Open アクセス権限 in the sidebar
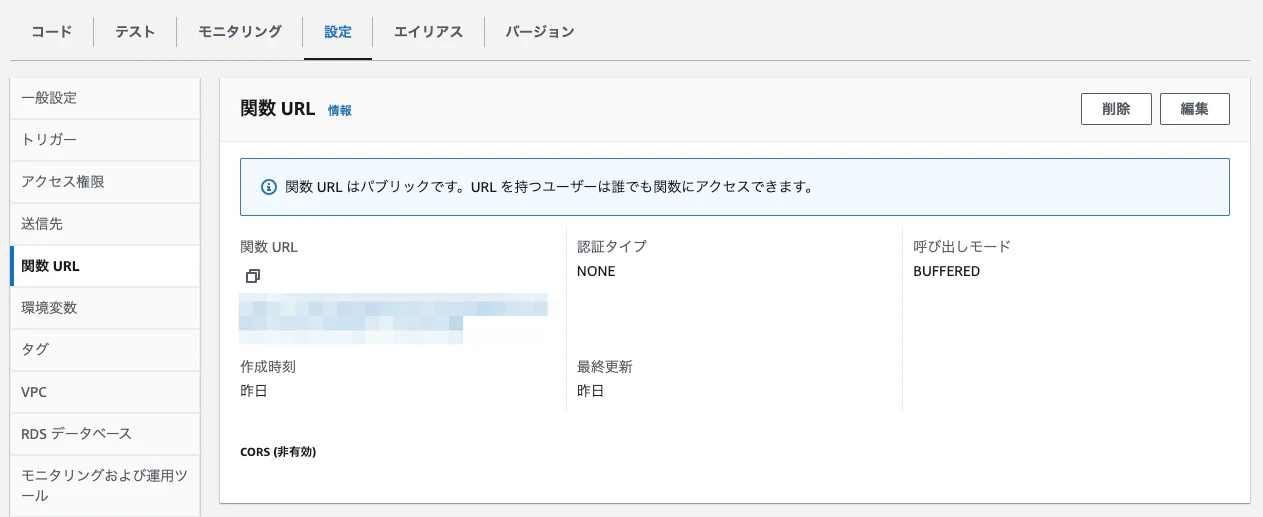This screenshot has height=517, width=1263. click(105, 182)
